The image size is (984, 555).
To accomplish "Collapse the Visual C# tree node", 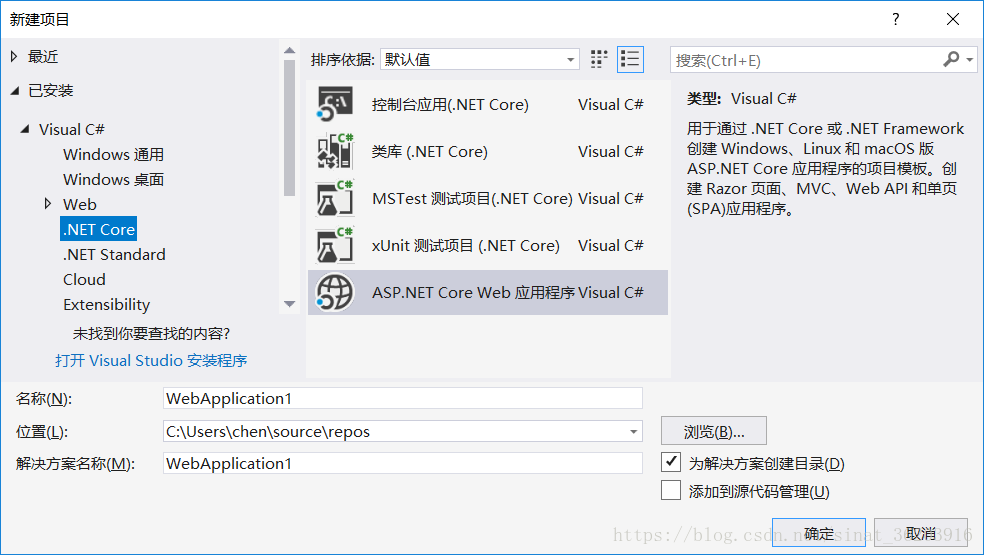I will point(25,129).
